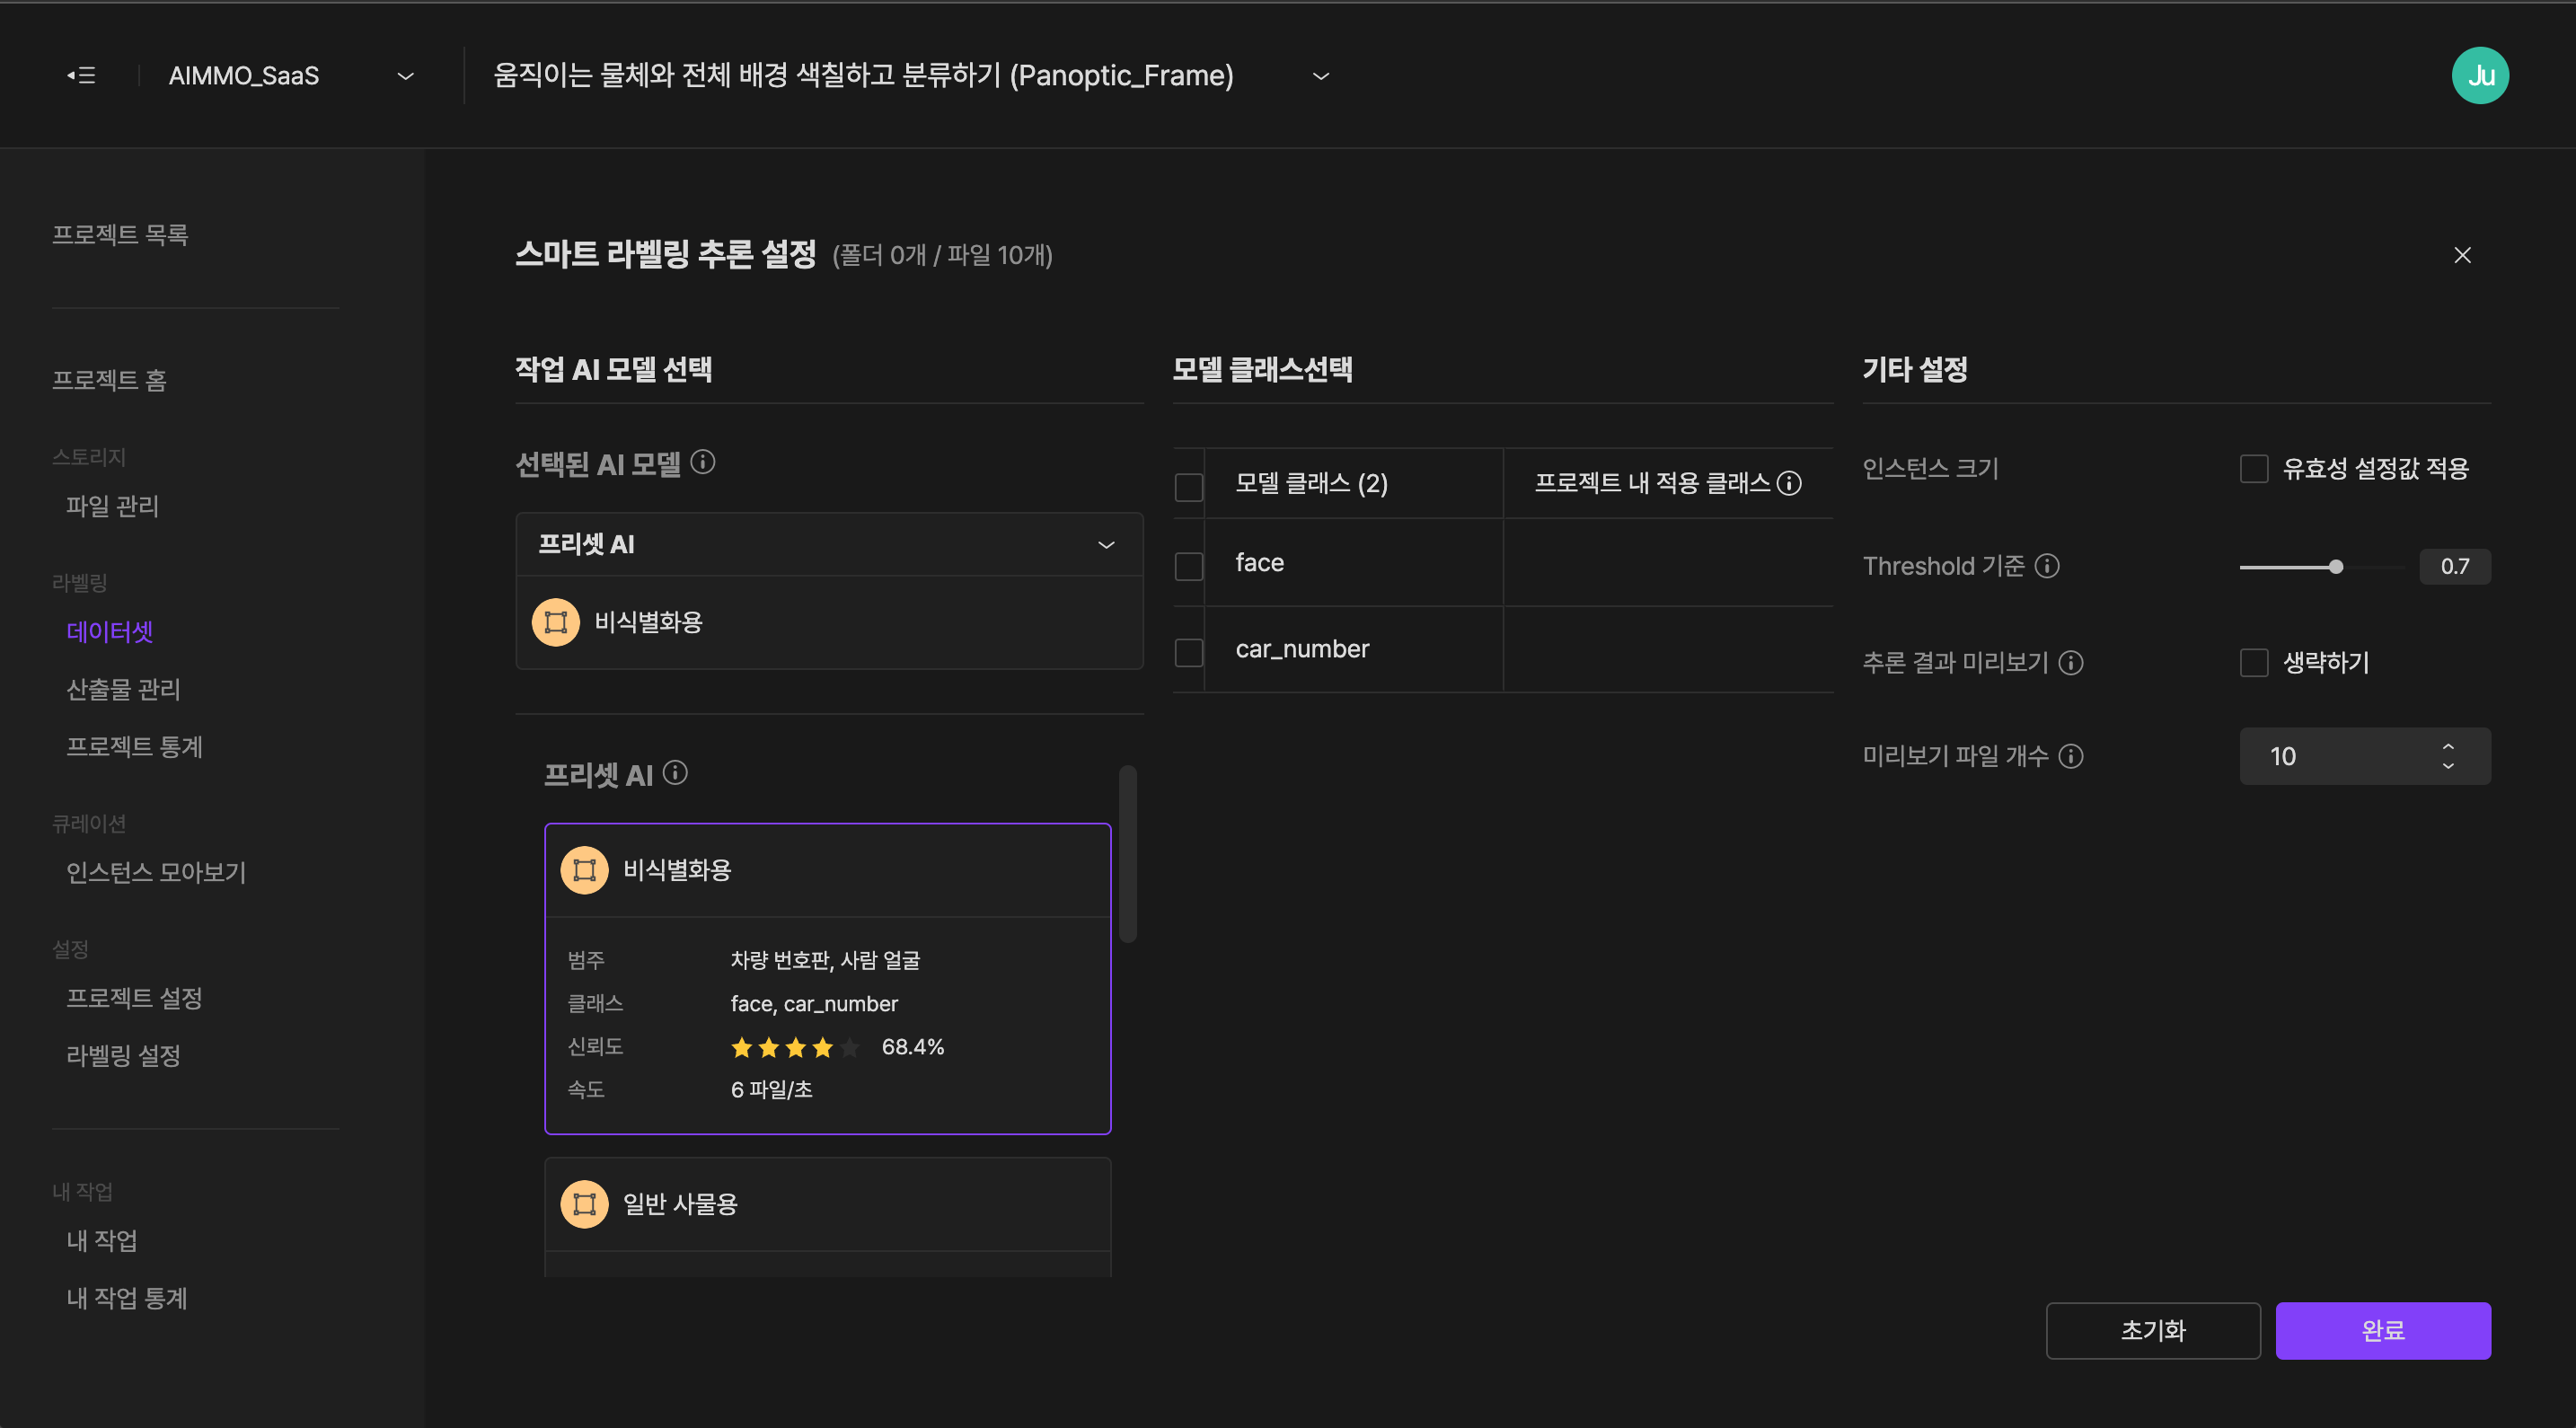Click the 폴더 0개 / 파일 10개 count text
Image resolution: width=2576 pixels, height=1428 pixels.
point(943,255)
